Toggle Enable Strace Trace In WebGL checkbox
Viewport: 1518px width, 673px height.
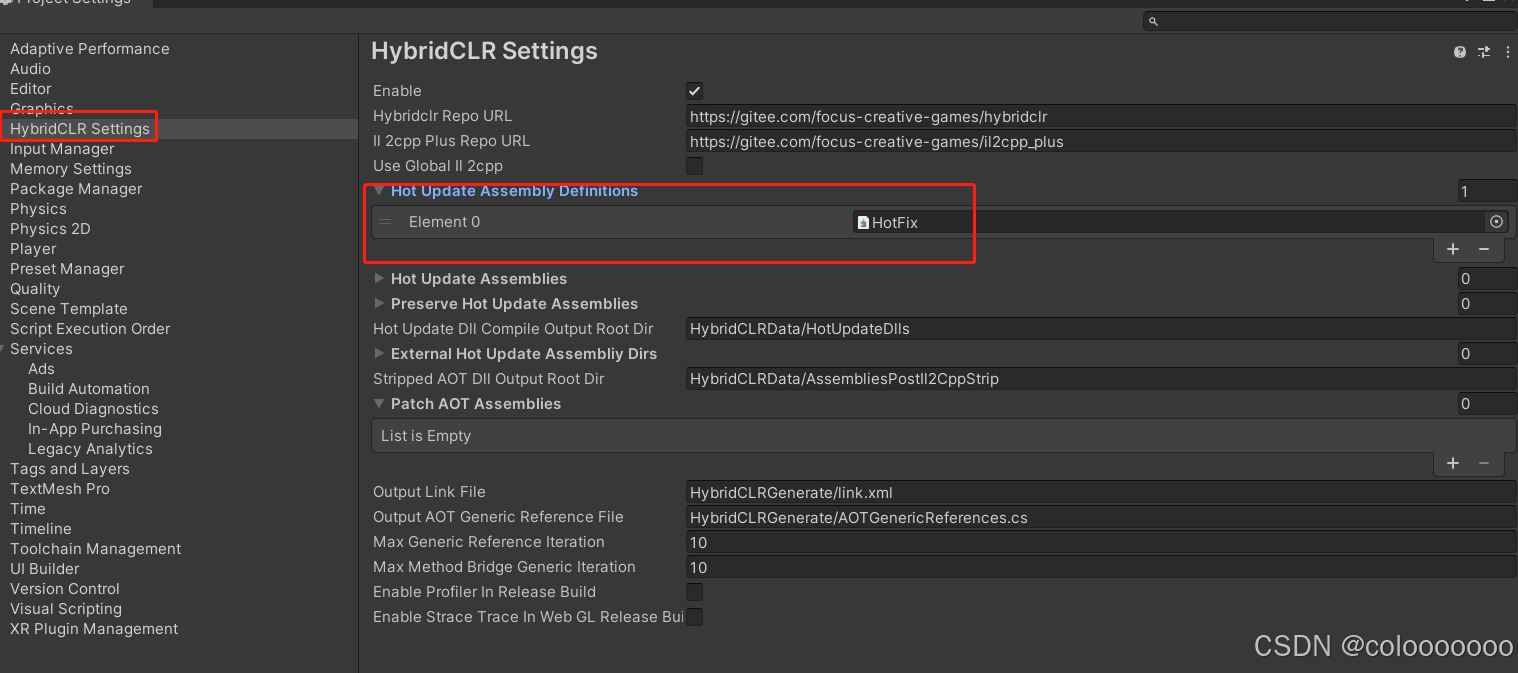694,617
